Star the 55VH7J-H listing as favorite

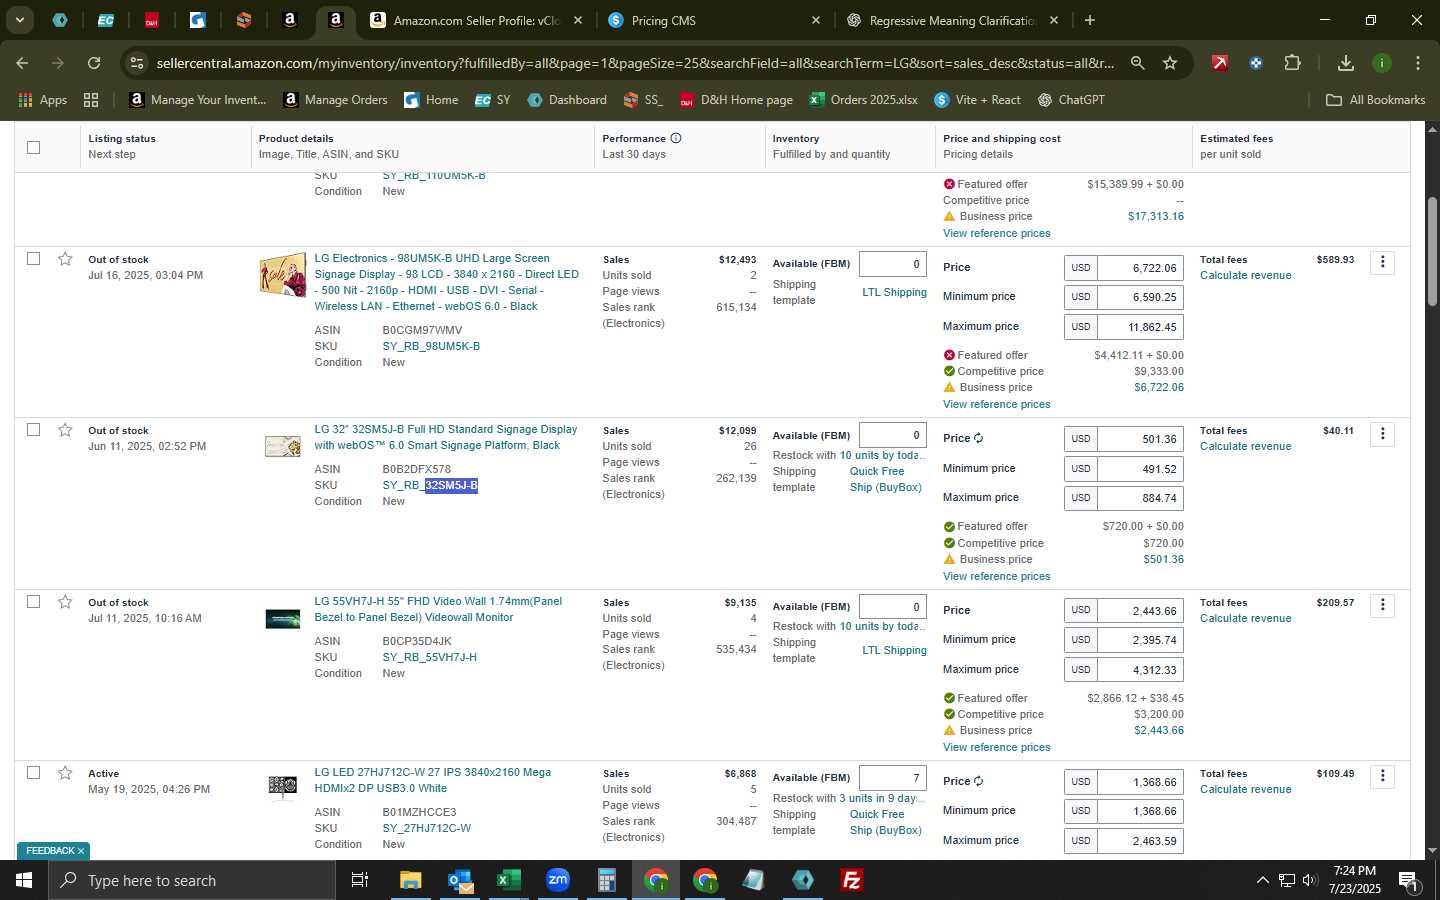(65, 602)
